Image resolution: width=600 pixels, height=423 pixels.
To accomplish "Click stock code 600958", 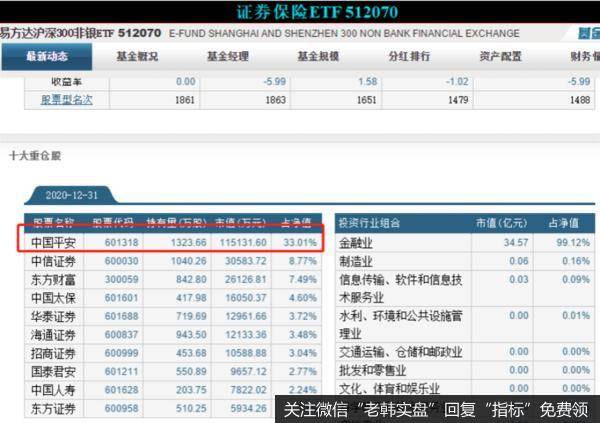I will tap(121, 408).
